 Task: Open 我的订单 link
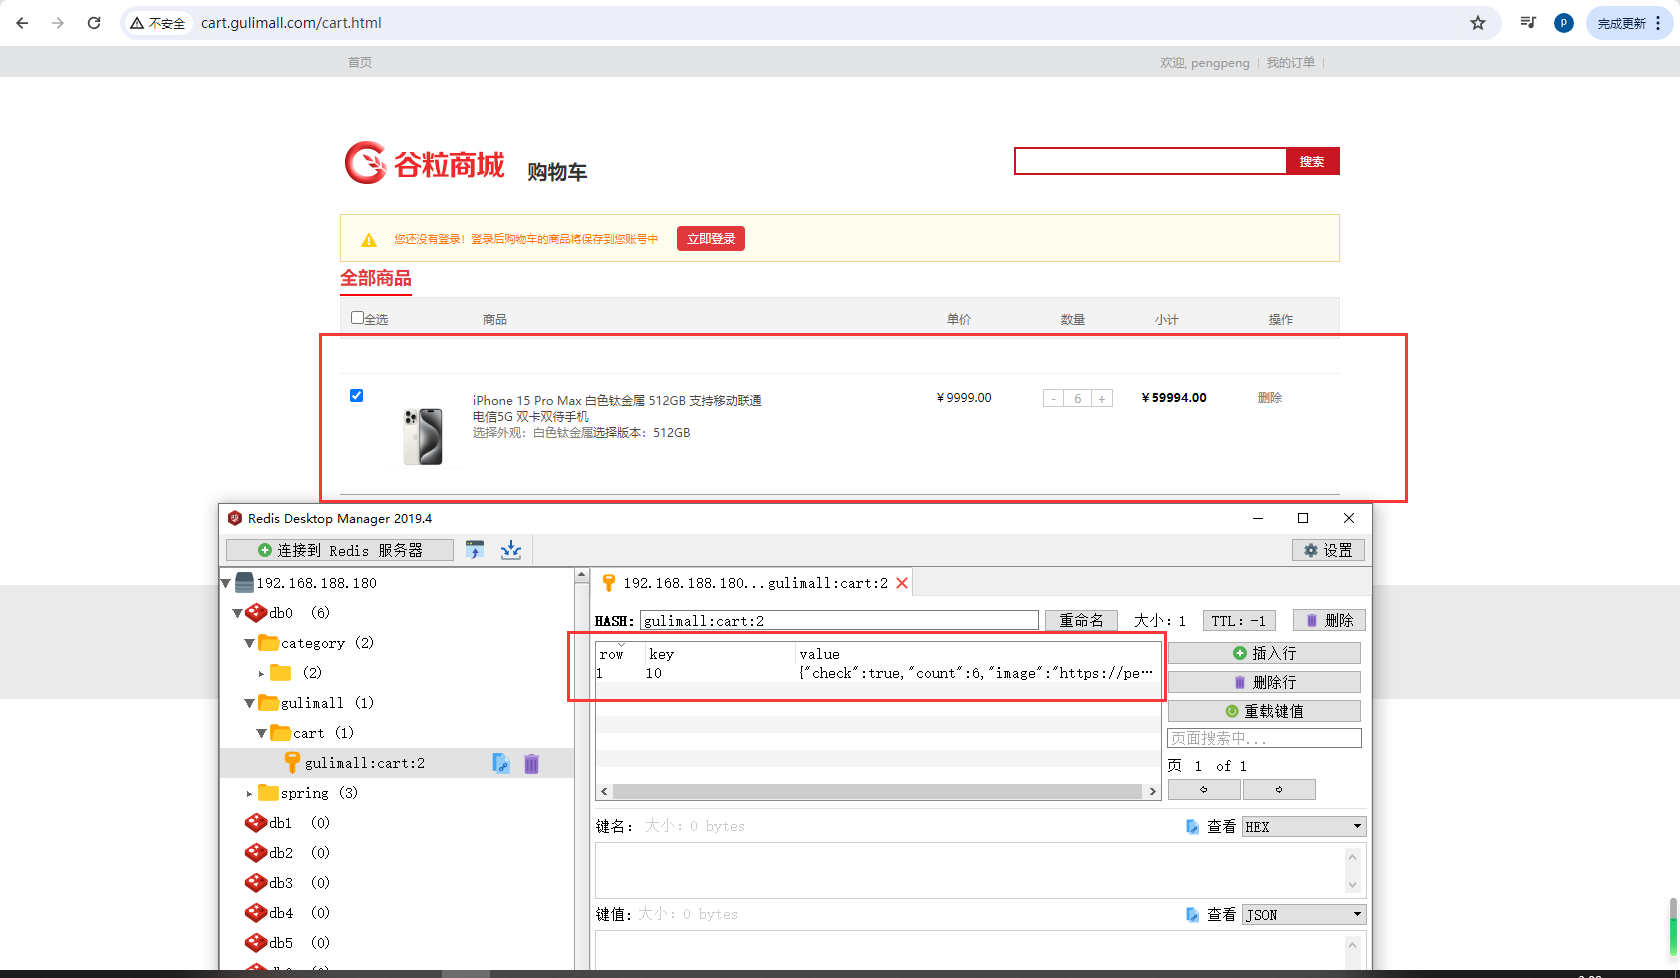tap(1291, 62)
